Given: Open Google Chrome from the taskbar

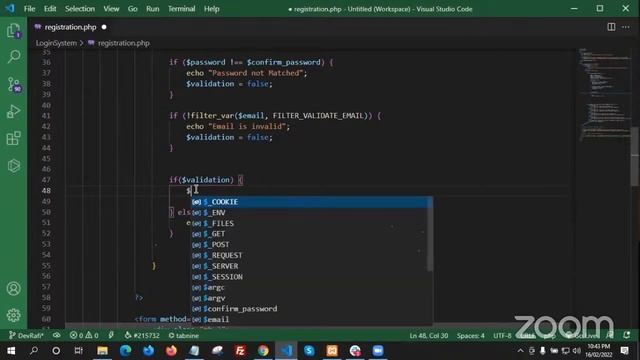Looking at the screenshot, I should 263,351.
